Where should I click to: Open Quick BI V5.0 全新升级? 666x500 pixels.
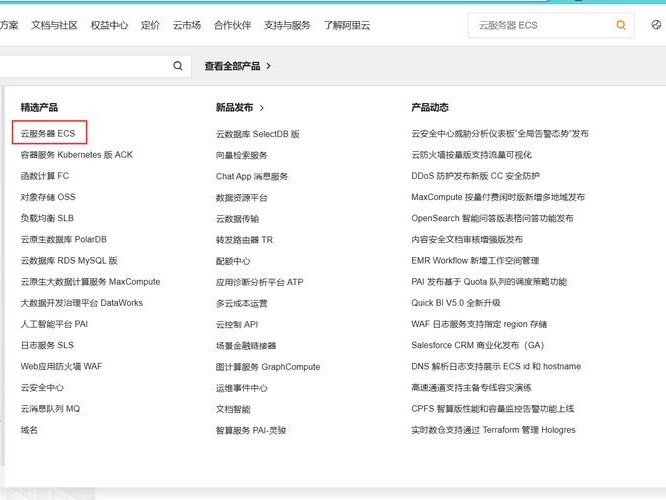[456, 303]
